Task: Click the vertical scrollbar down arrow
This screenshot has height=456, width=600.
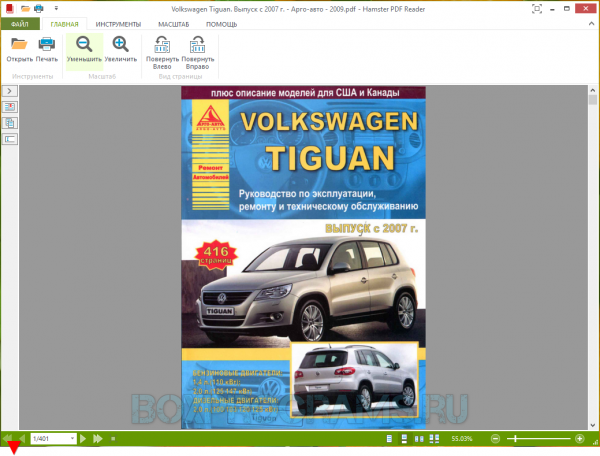Action: click(x=592, y=425)
